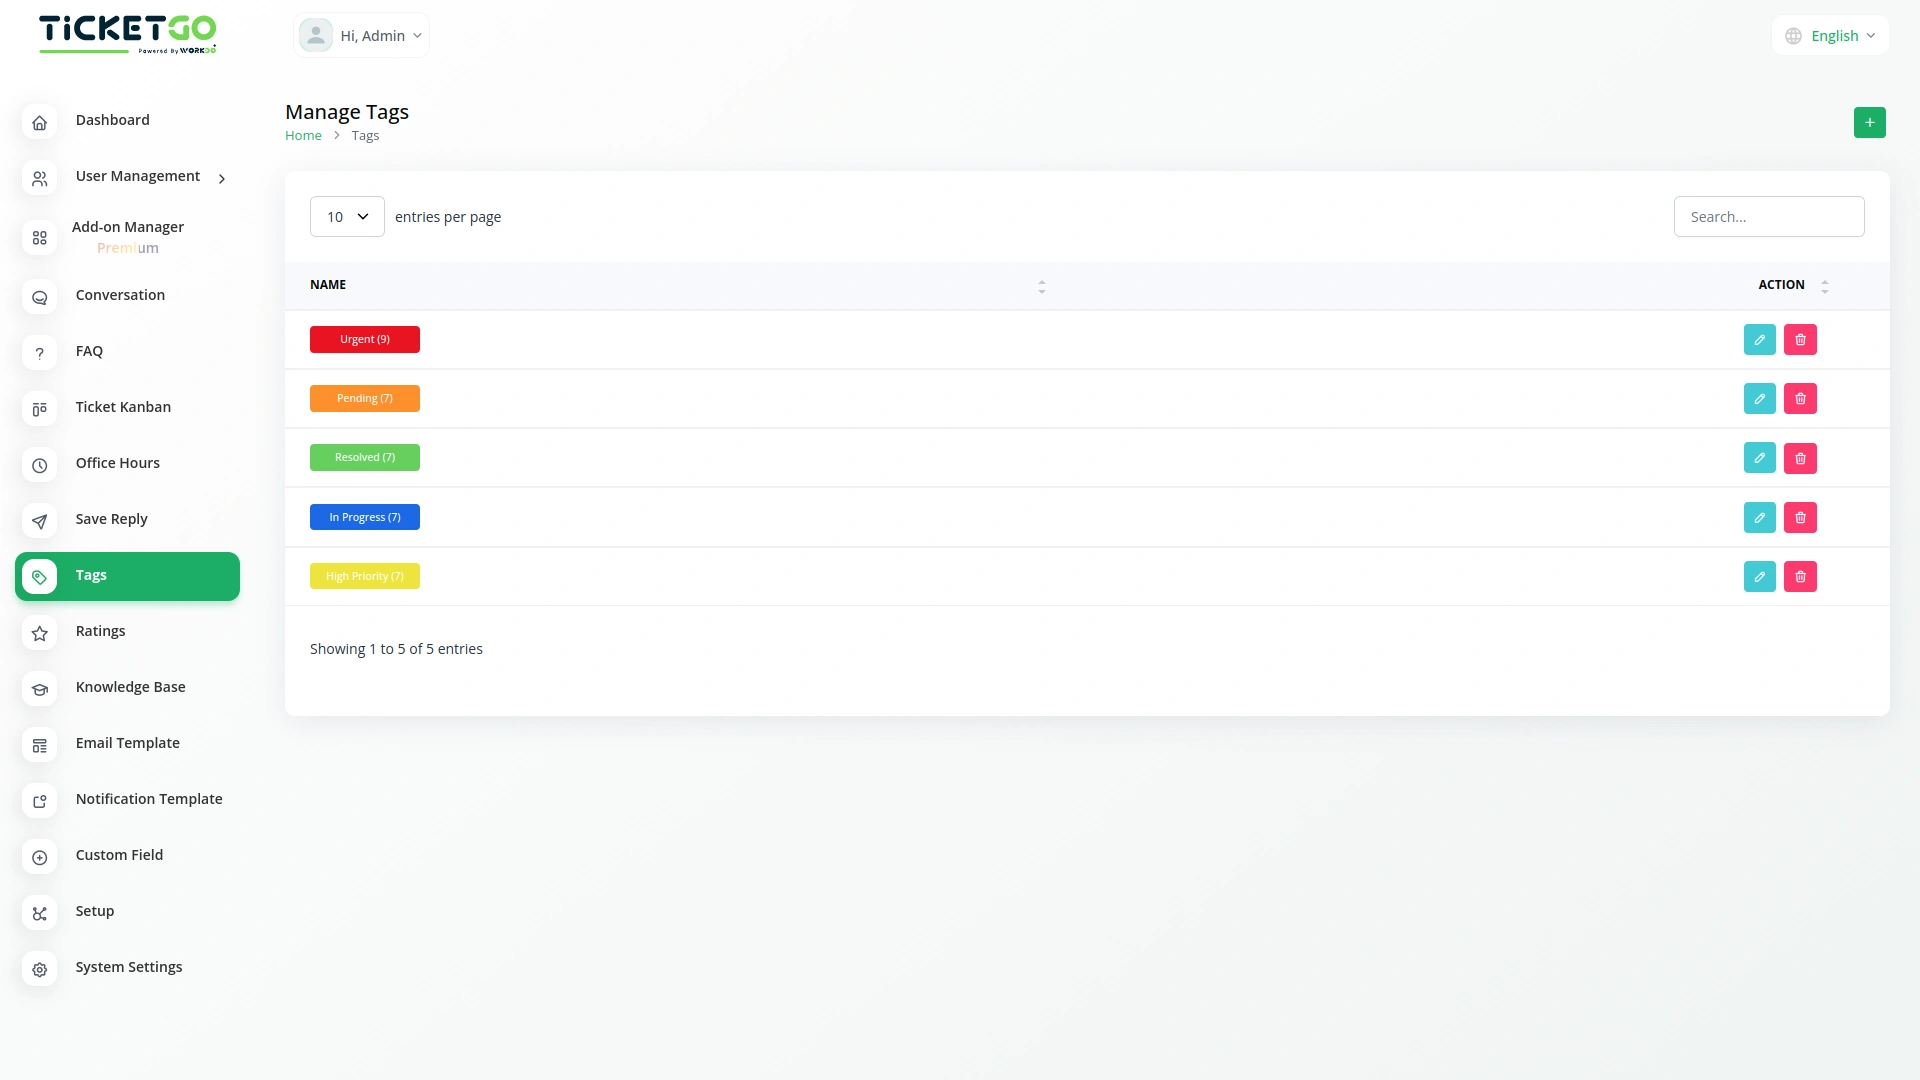The image size is (1920, 1080).
Task: Delete the Pending tag via trash icon
Action: tap(1800, 399)
